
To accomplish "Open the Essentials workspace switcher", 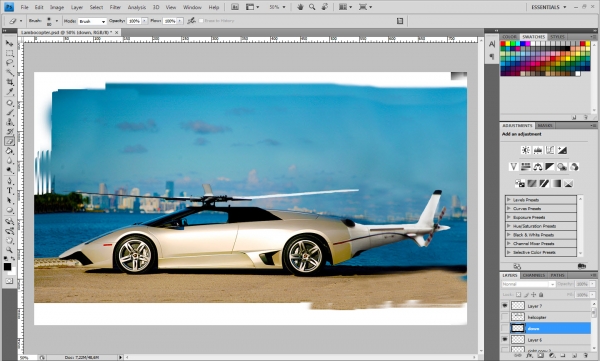I will [549, 7].
